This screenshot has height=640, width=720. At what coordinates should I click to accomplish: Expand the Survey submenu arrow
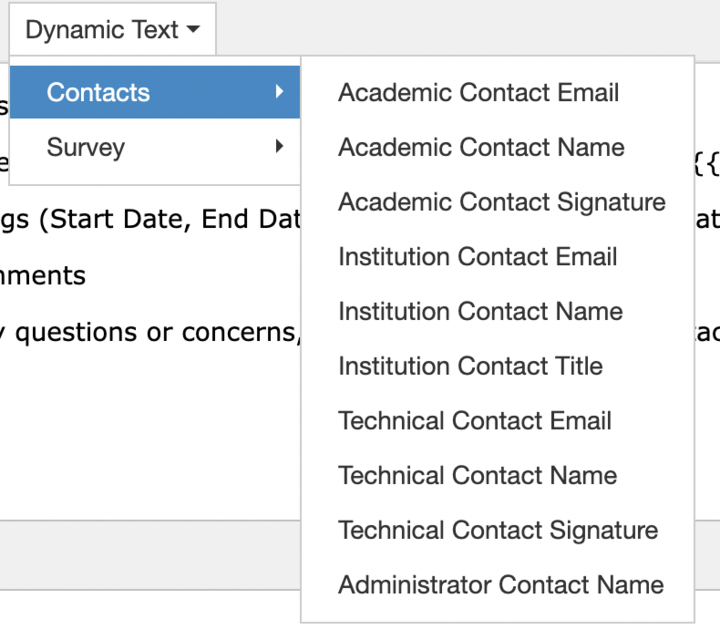(279, 147)
